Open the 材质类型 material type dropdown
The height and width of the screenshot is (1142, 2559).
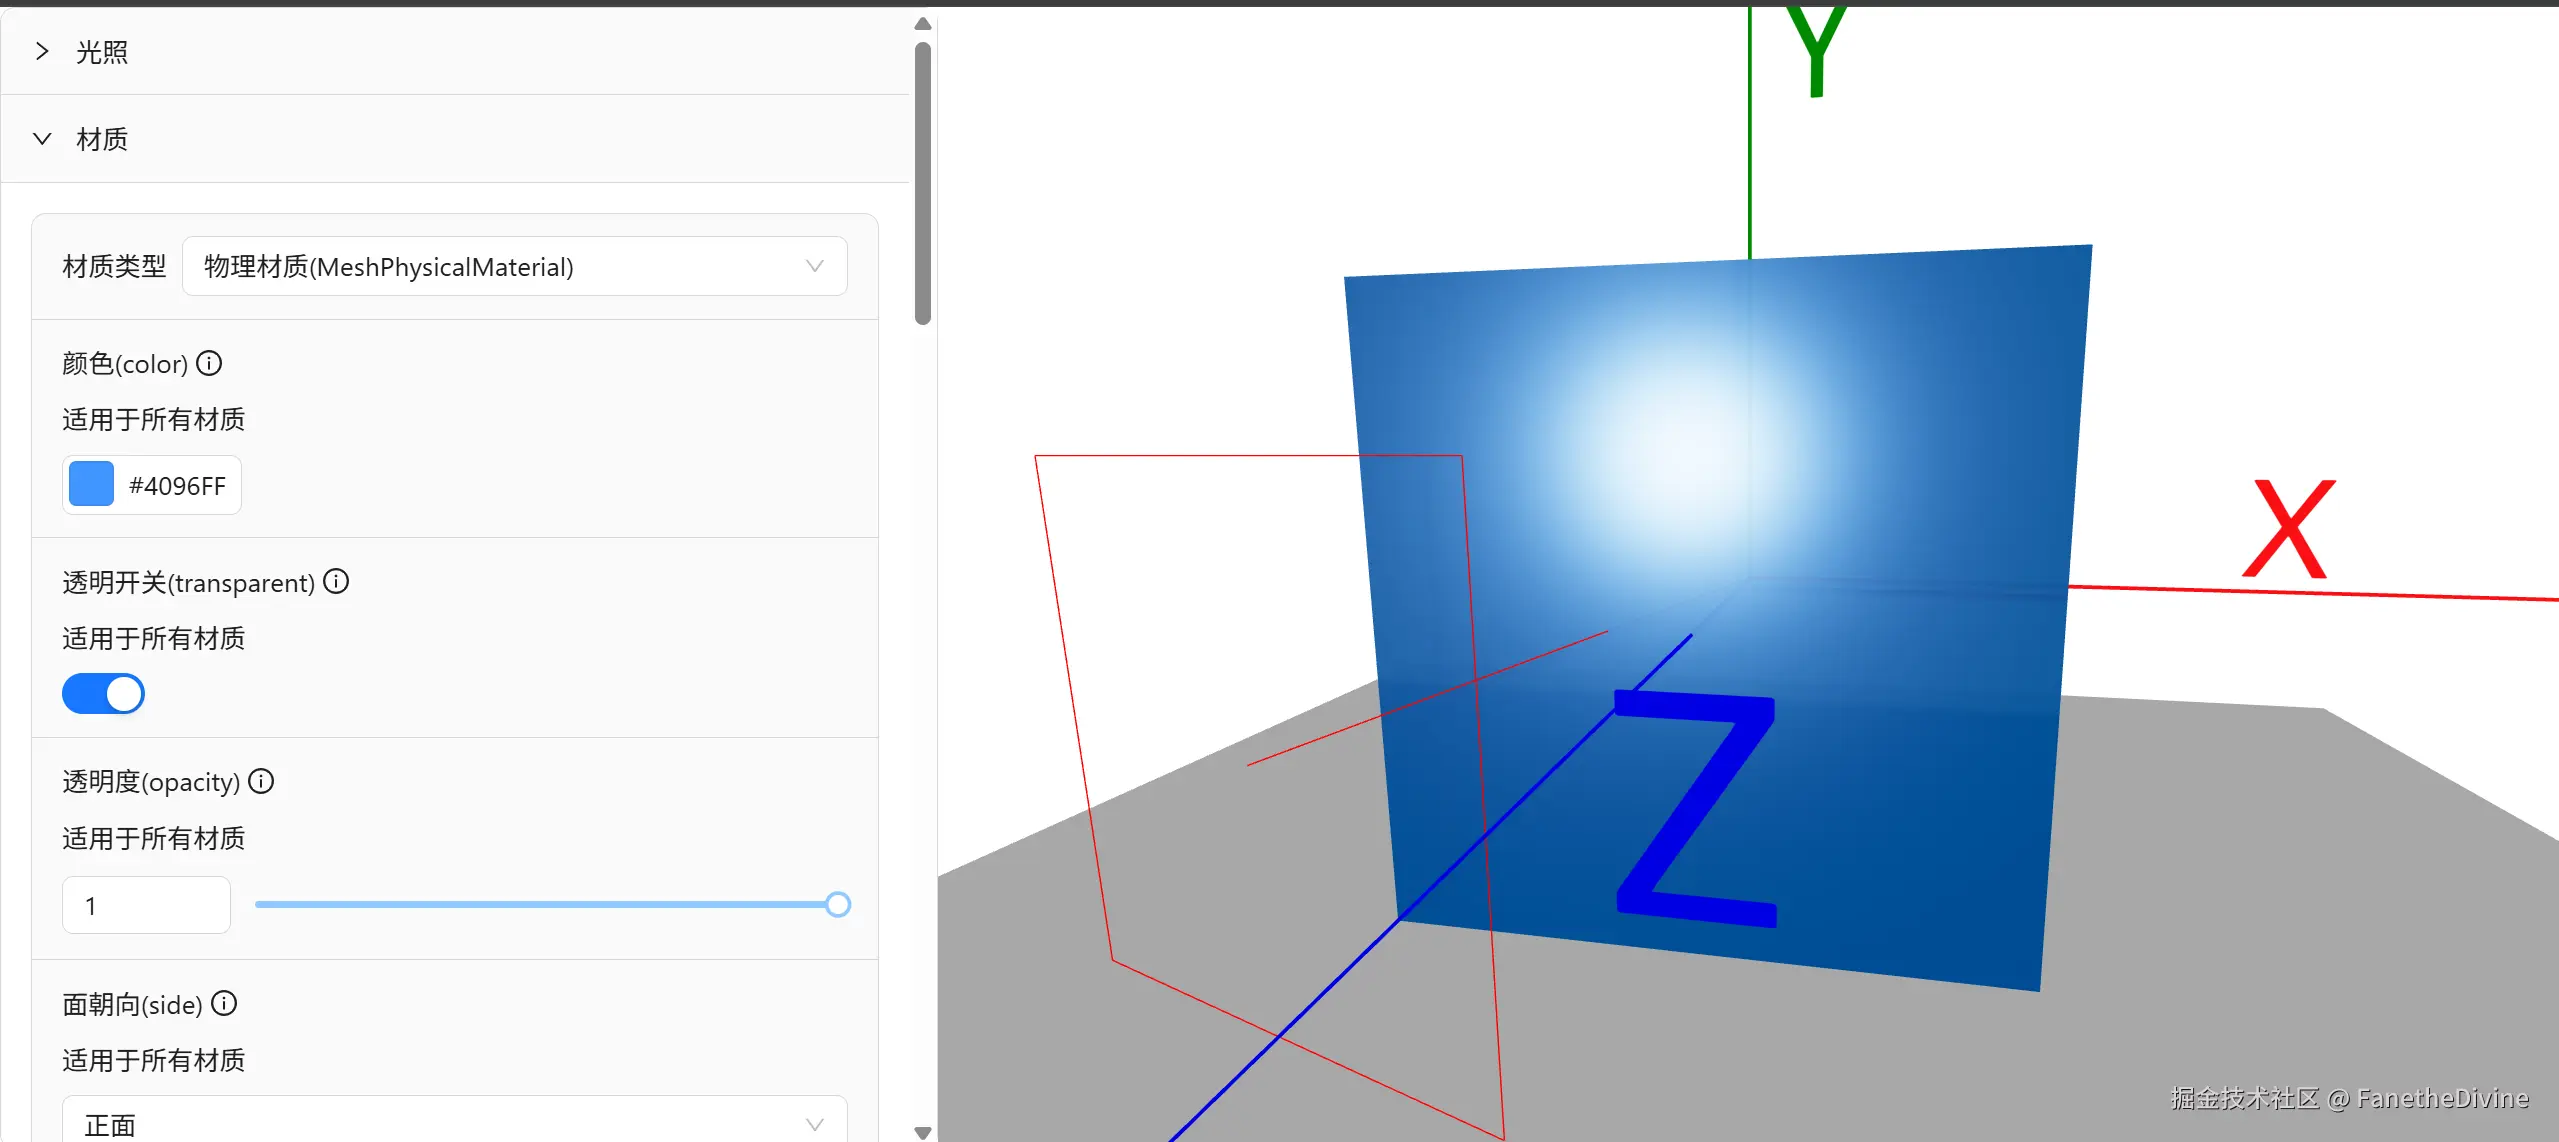click(x=514, y=266)
